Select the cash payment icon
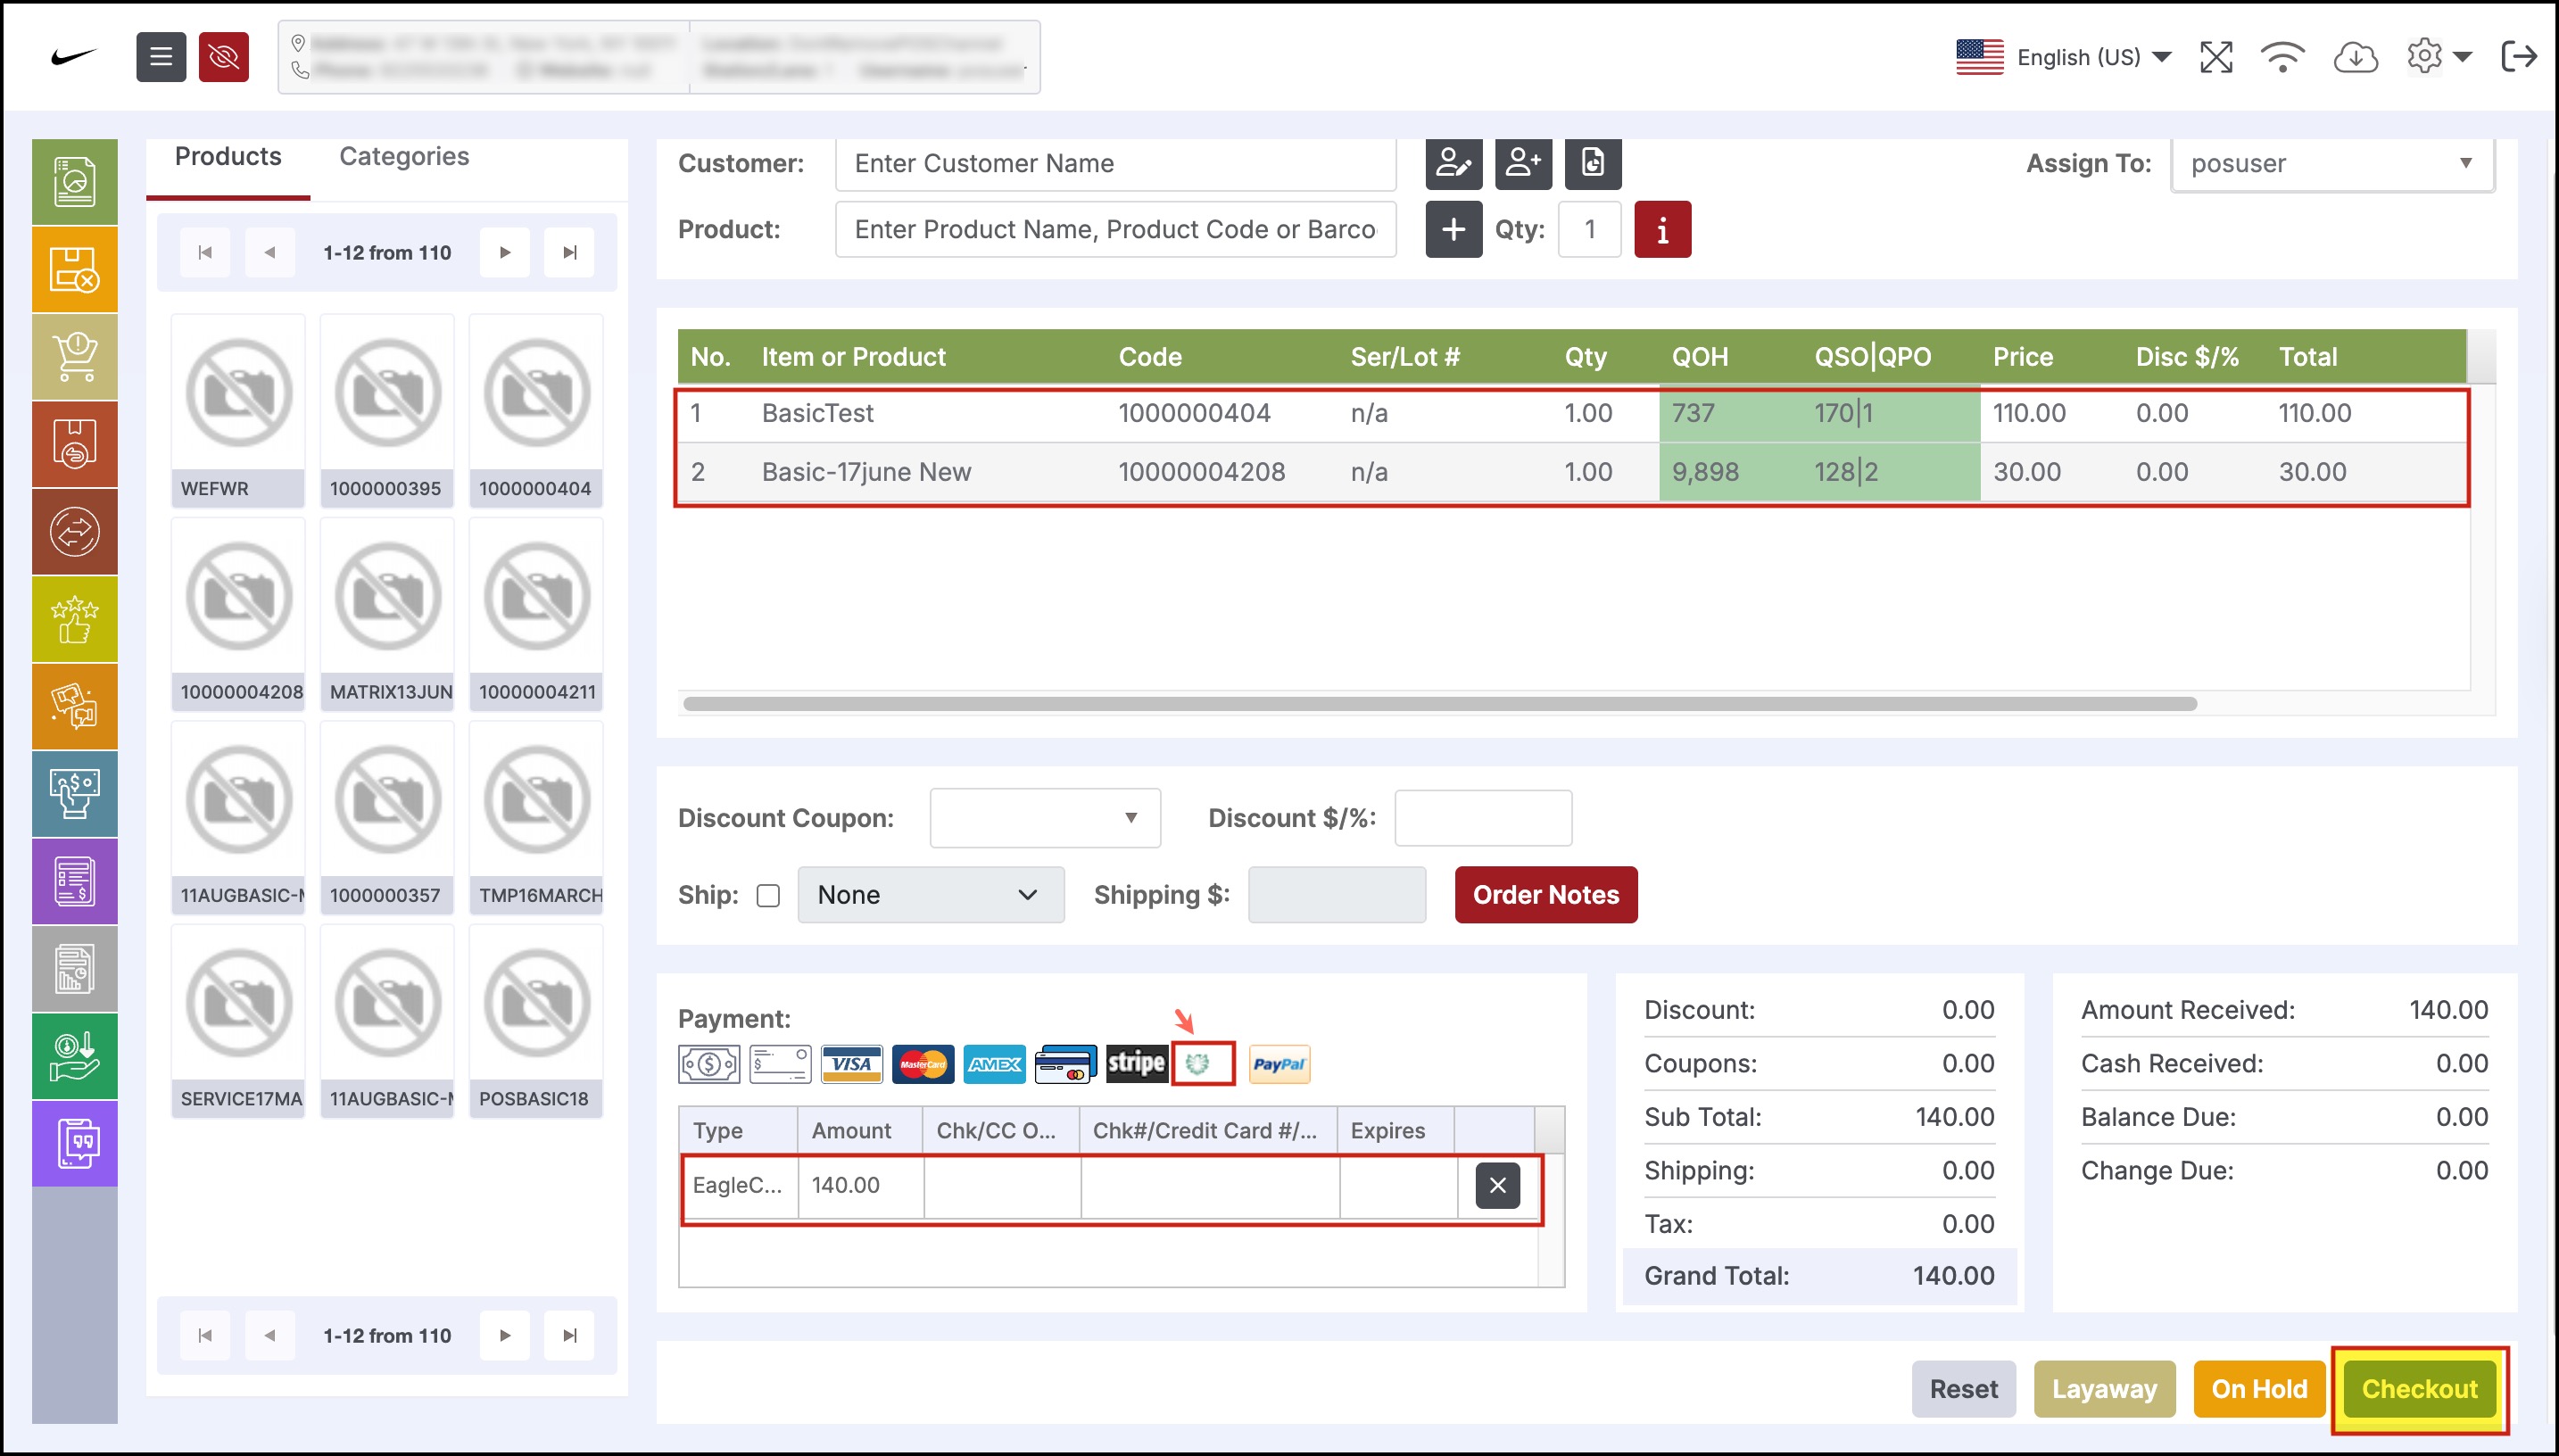2559x1456 pixels. (709, 1064)
